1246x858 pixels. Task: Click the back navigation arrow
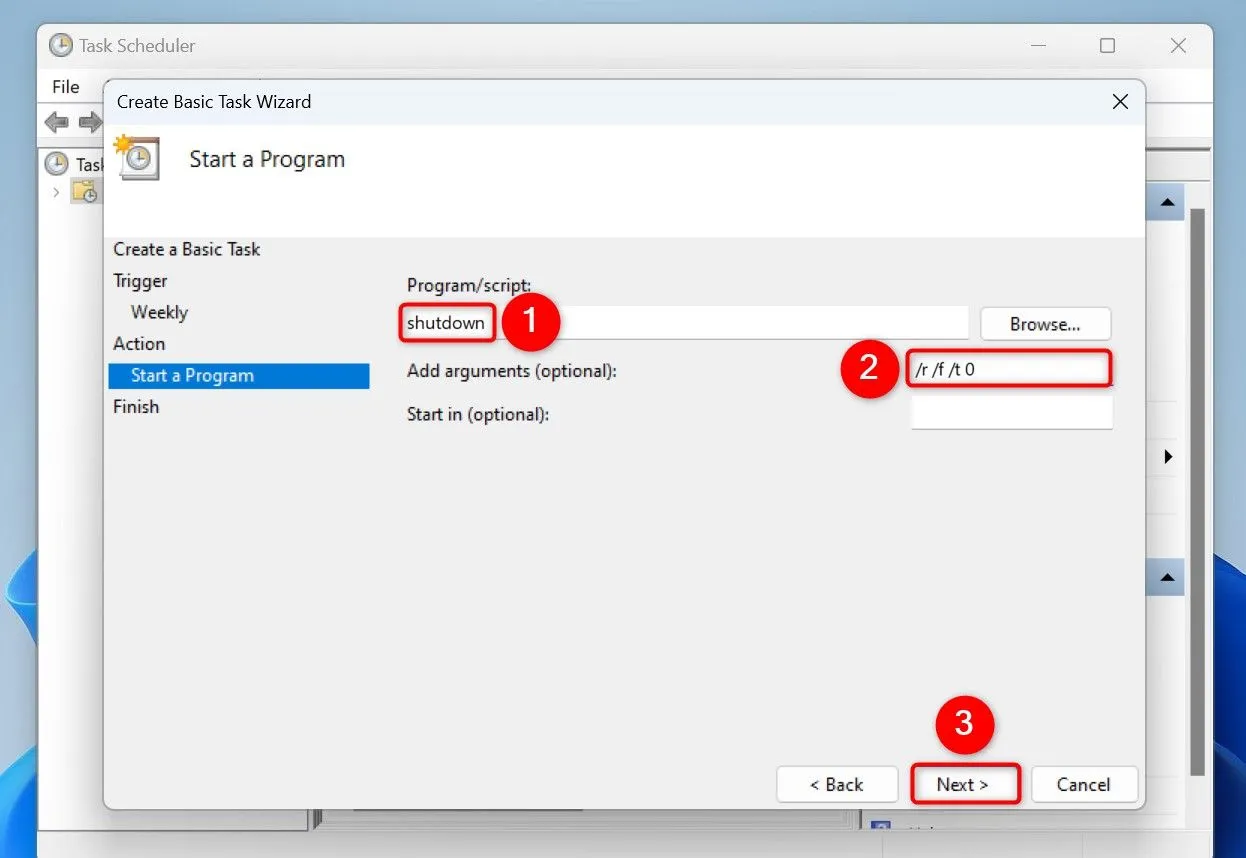pyautogui.click(x=56, y=122)
